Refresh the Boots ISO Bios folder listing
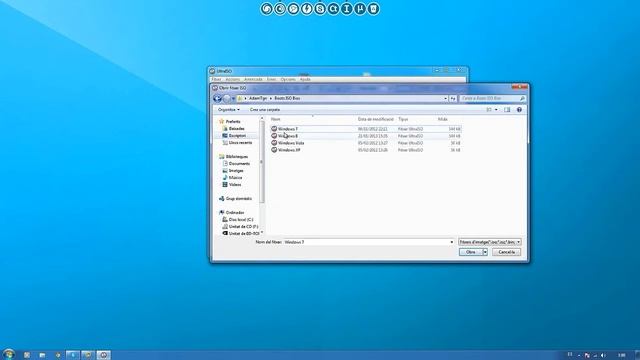Image resolution: width=640 pixels, height=360 pixels. tap(453, 98)
